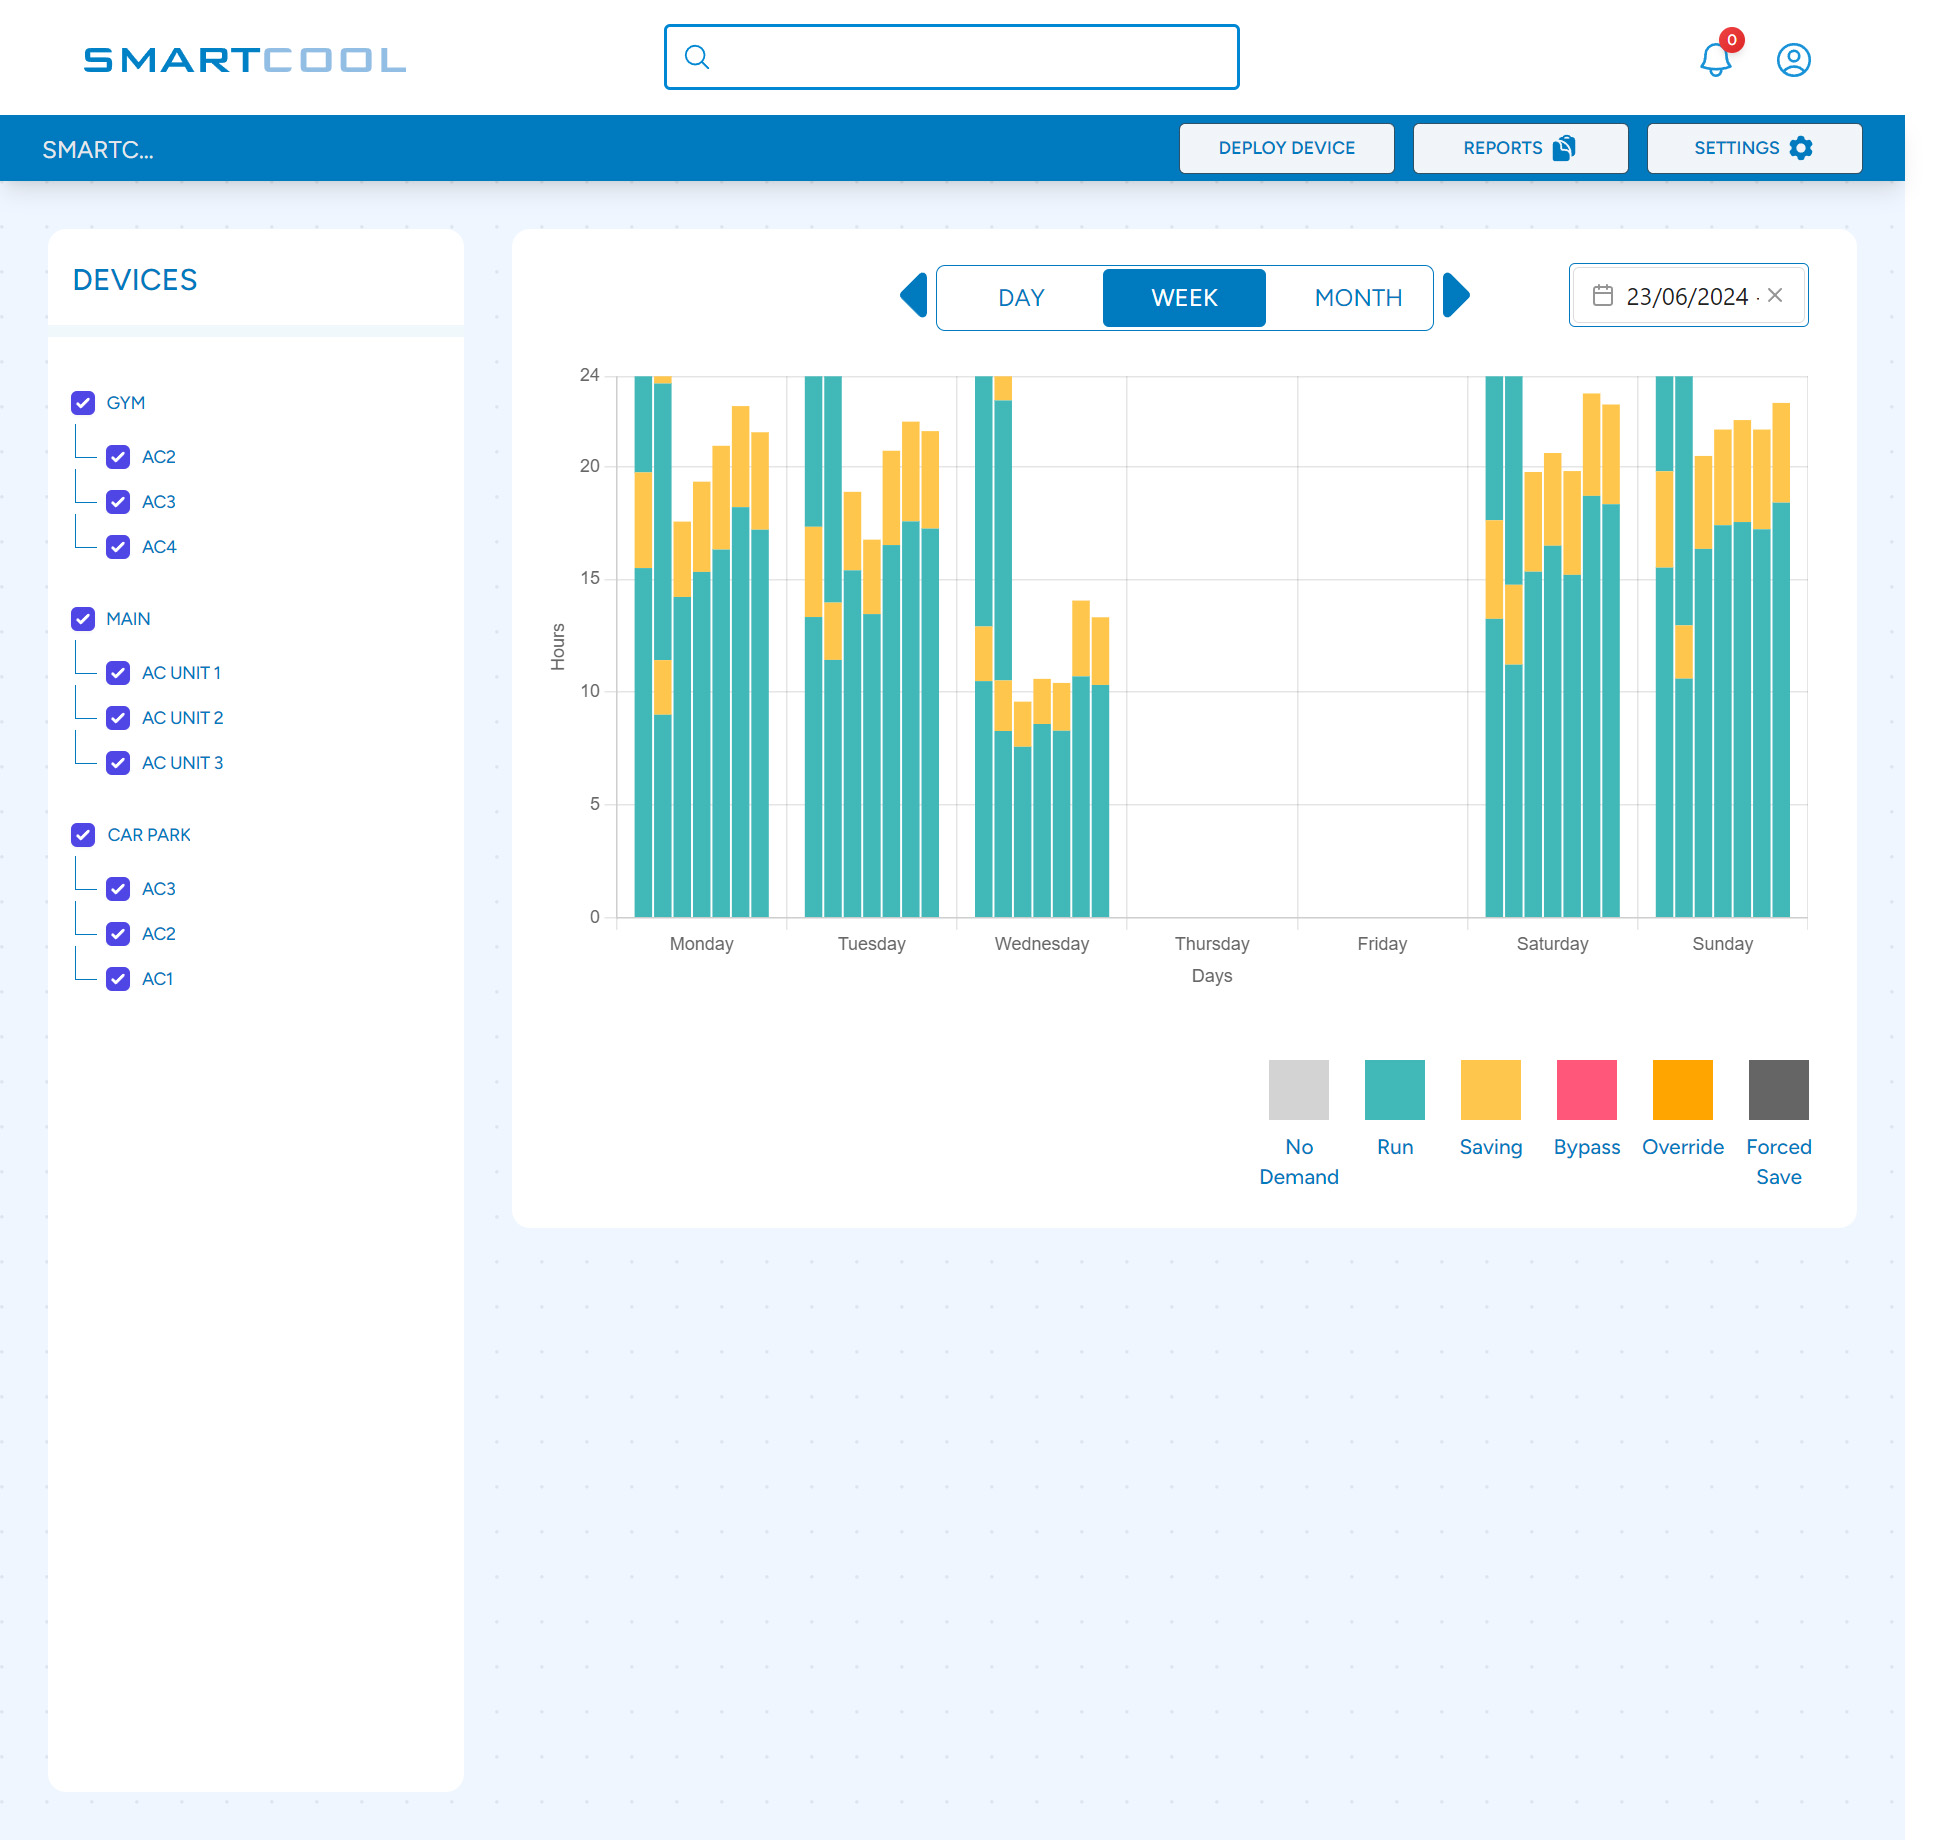
Task: Click the DEVICES panel heading
Action: (x=135, y=280)
